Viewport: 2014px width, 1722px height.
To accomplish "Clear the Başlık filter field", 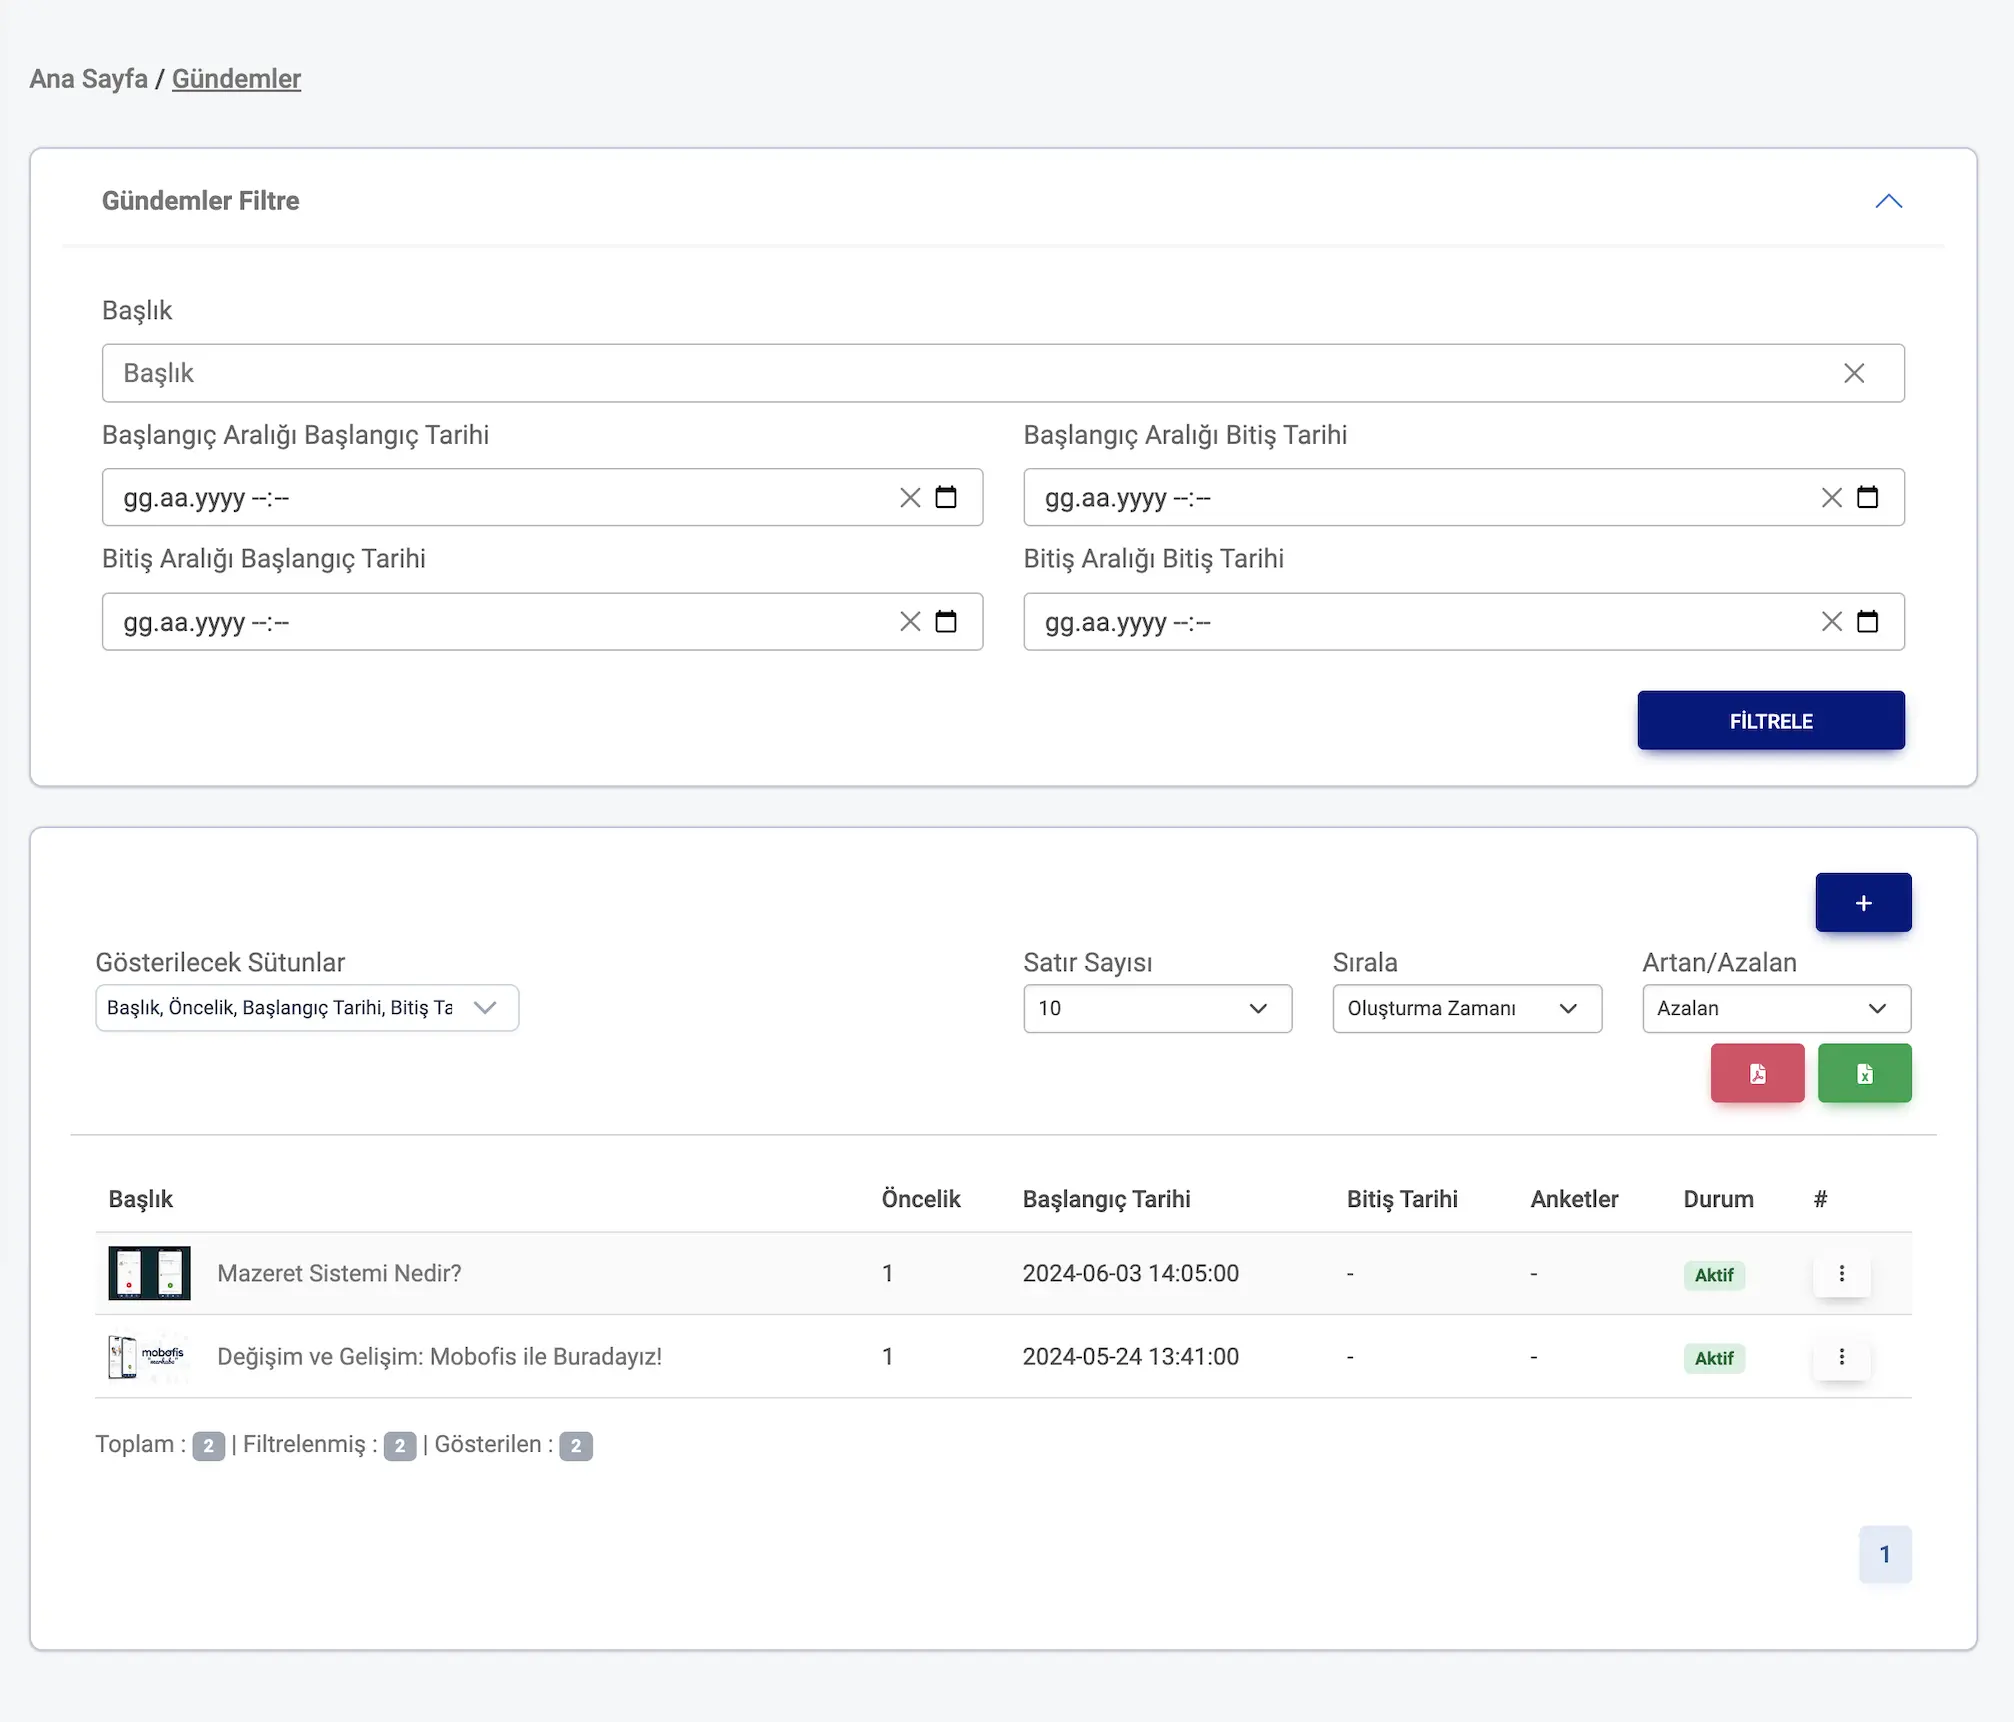I will (x=1854, y=373).
